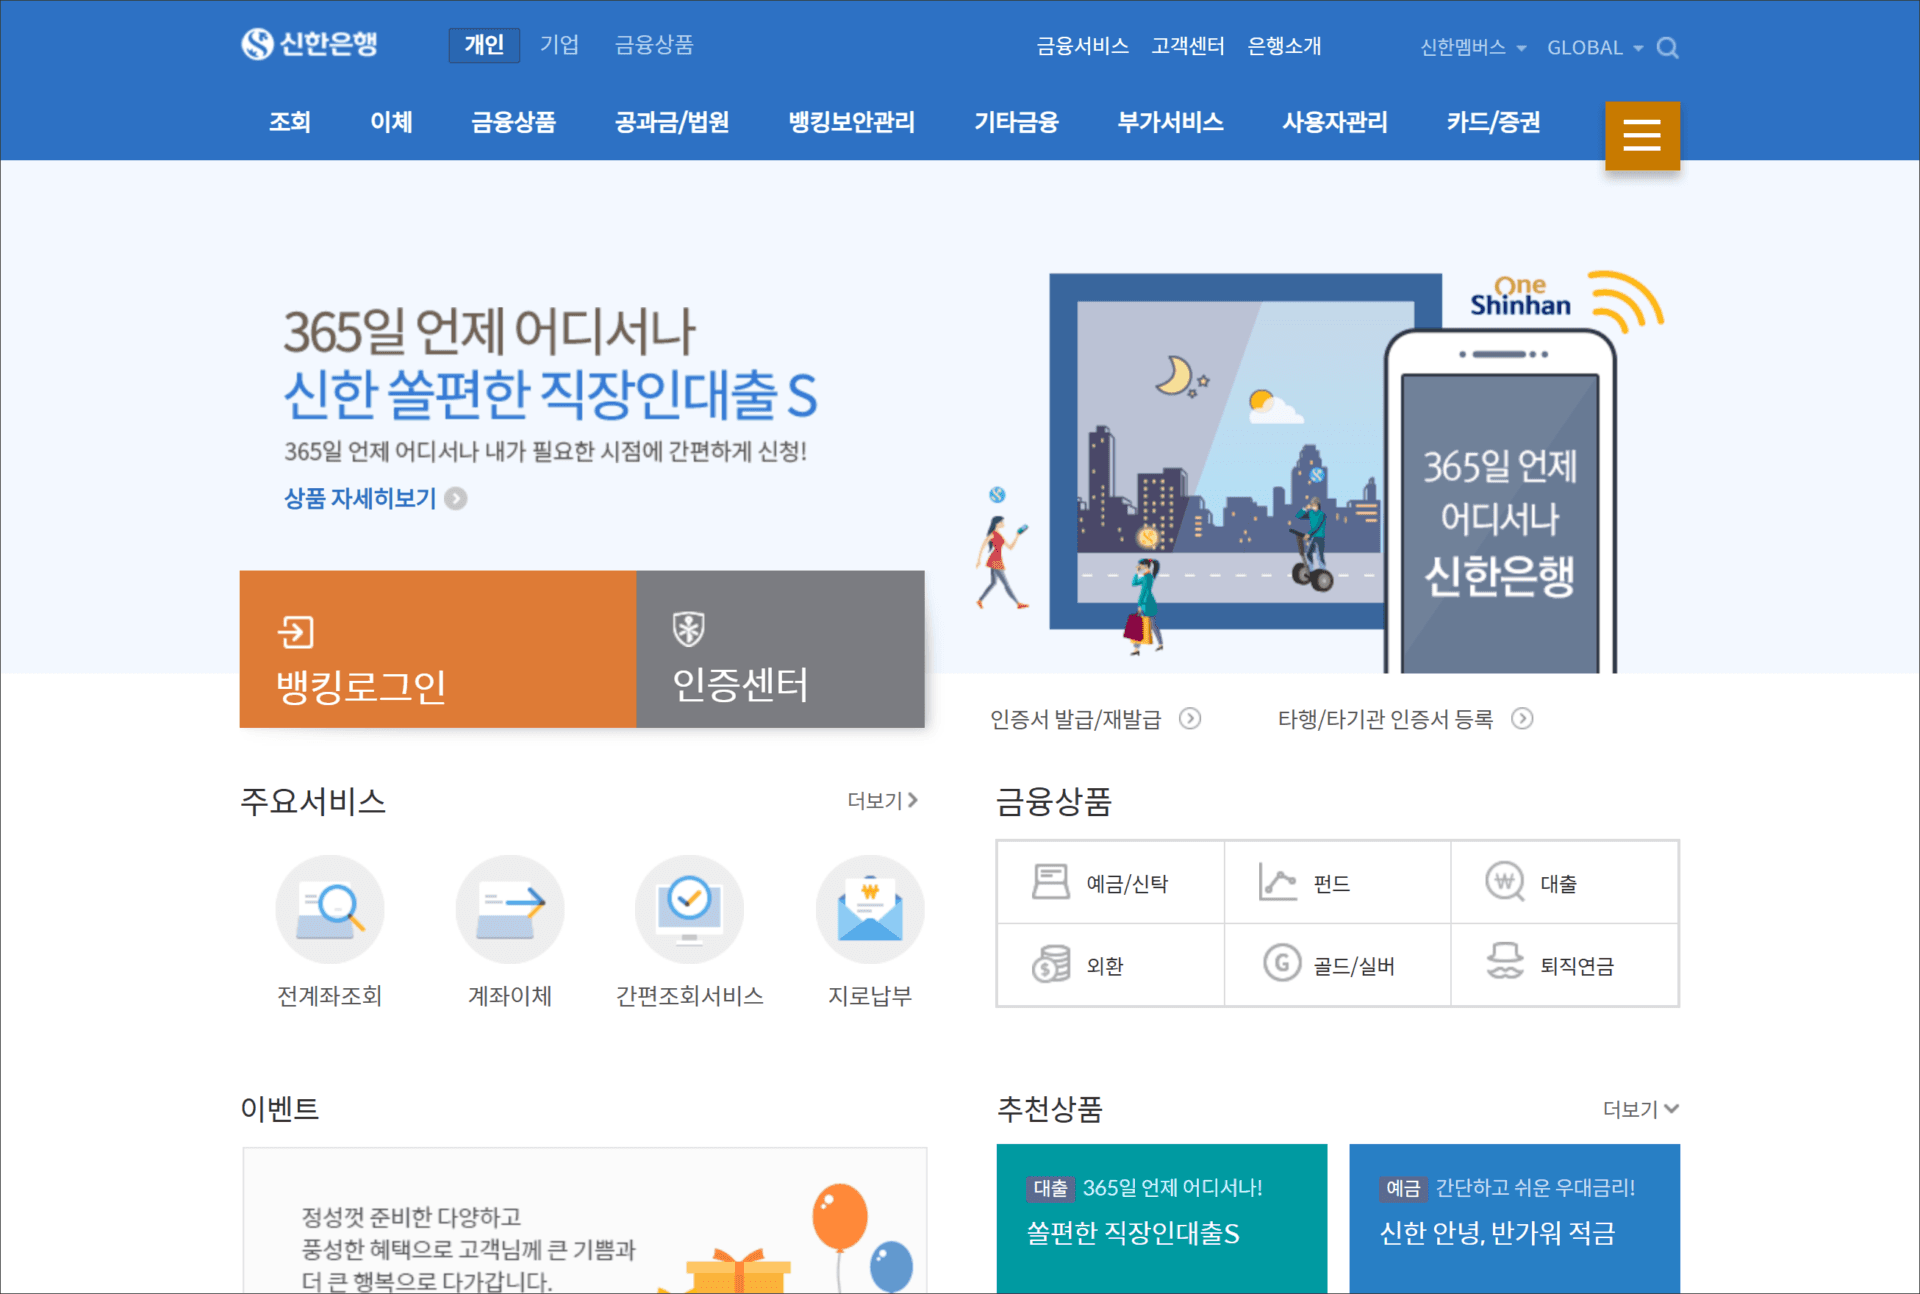Click the 상품 자세히보기 link
1920x1294 pixels.
coord(360,498)
